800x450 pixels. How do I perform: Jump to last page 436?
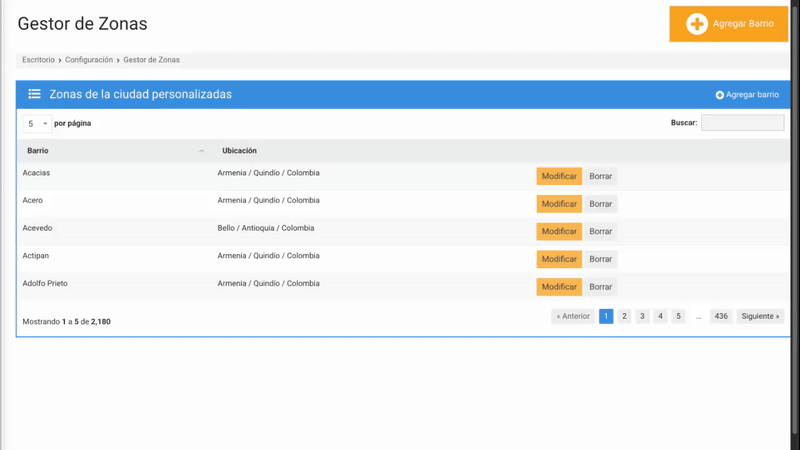(721, 316)
